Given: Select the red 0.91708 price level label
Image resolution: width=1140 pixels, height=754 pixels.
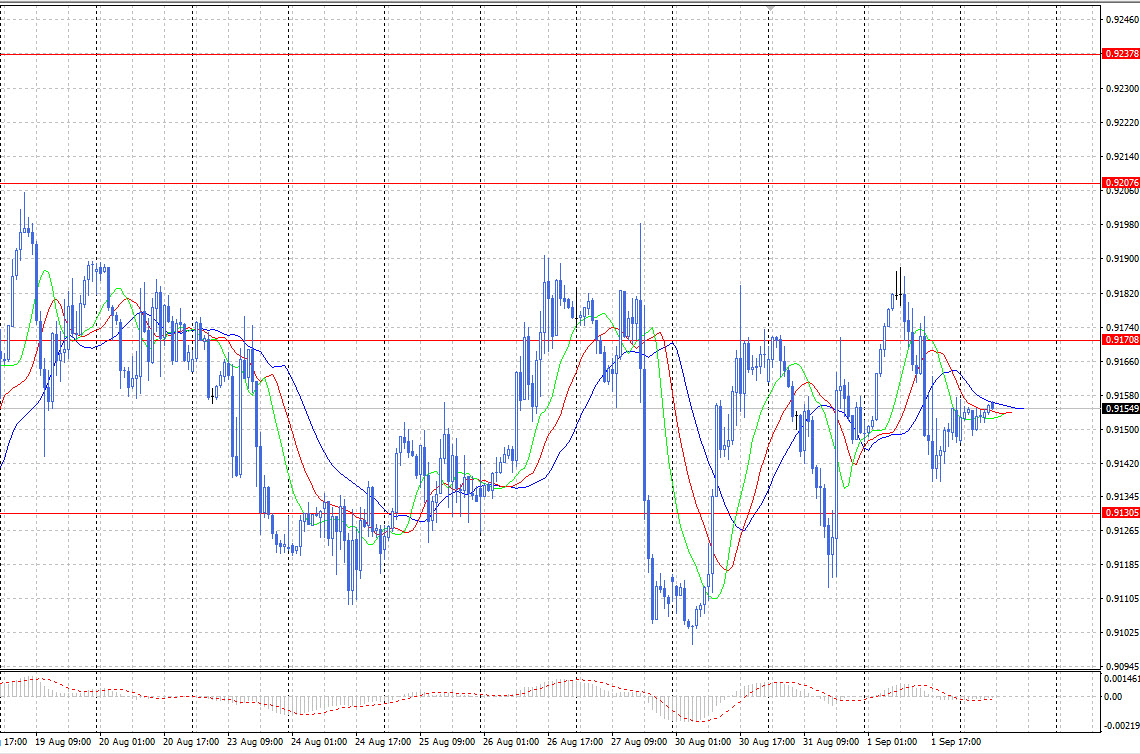Looking at the screenshot, I should (x=1121, y=340).
